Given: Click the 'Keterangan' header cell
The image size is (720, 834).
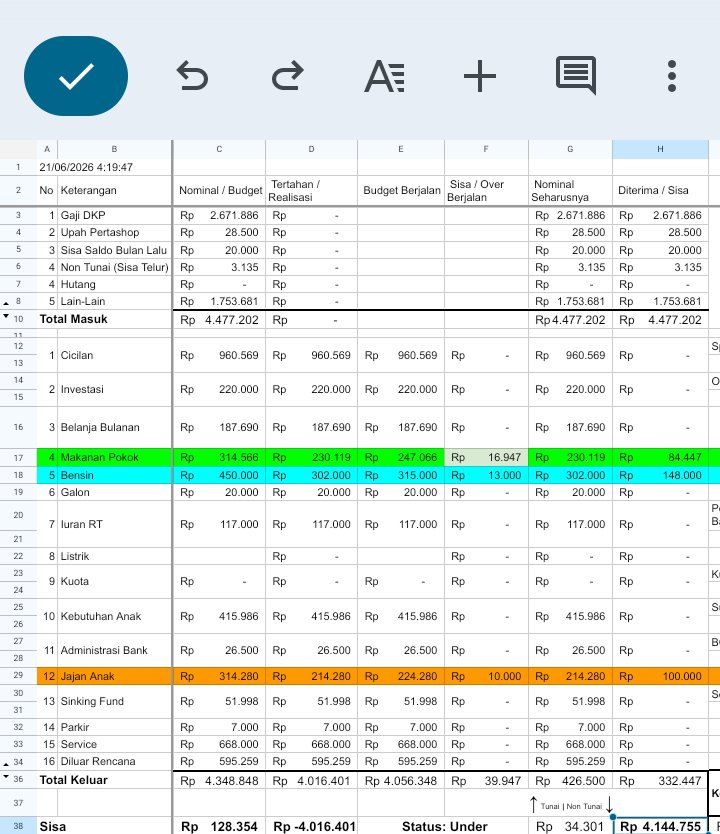Looking at the screenshot, I should point(114,190).
